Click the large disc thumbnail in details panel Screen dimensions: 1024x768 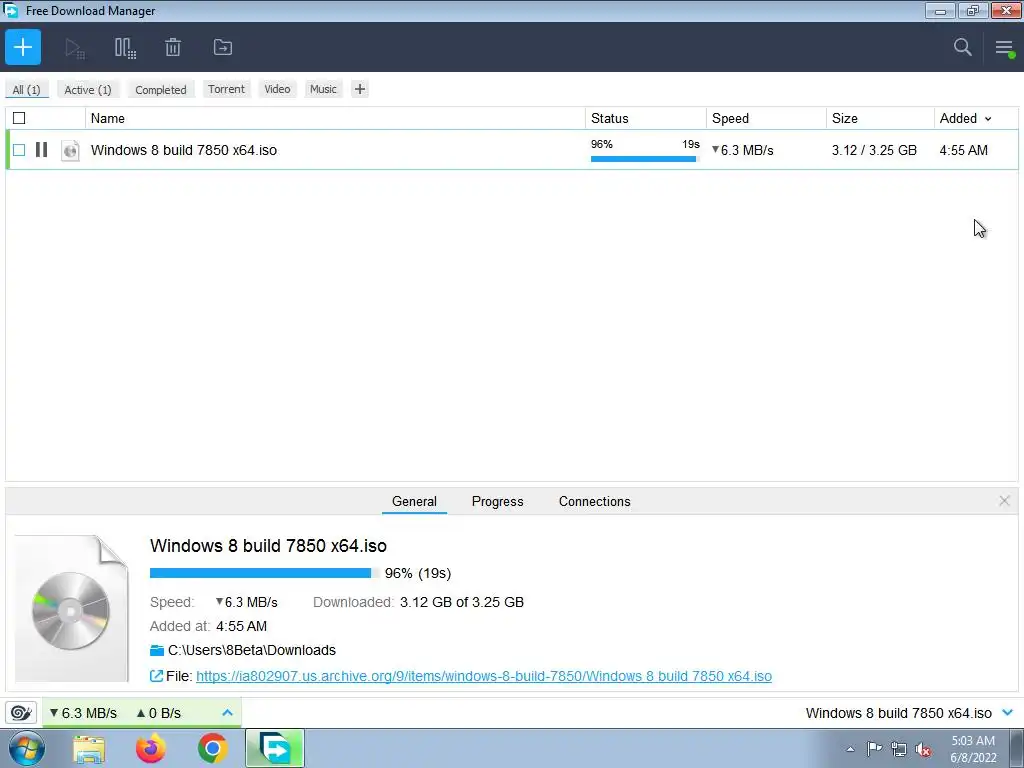pos(71,609)
